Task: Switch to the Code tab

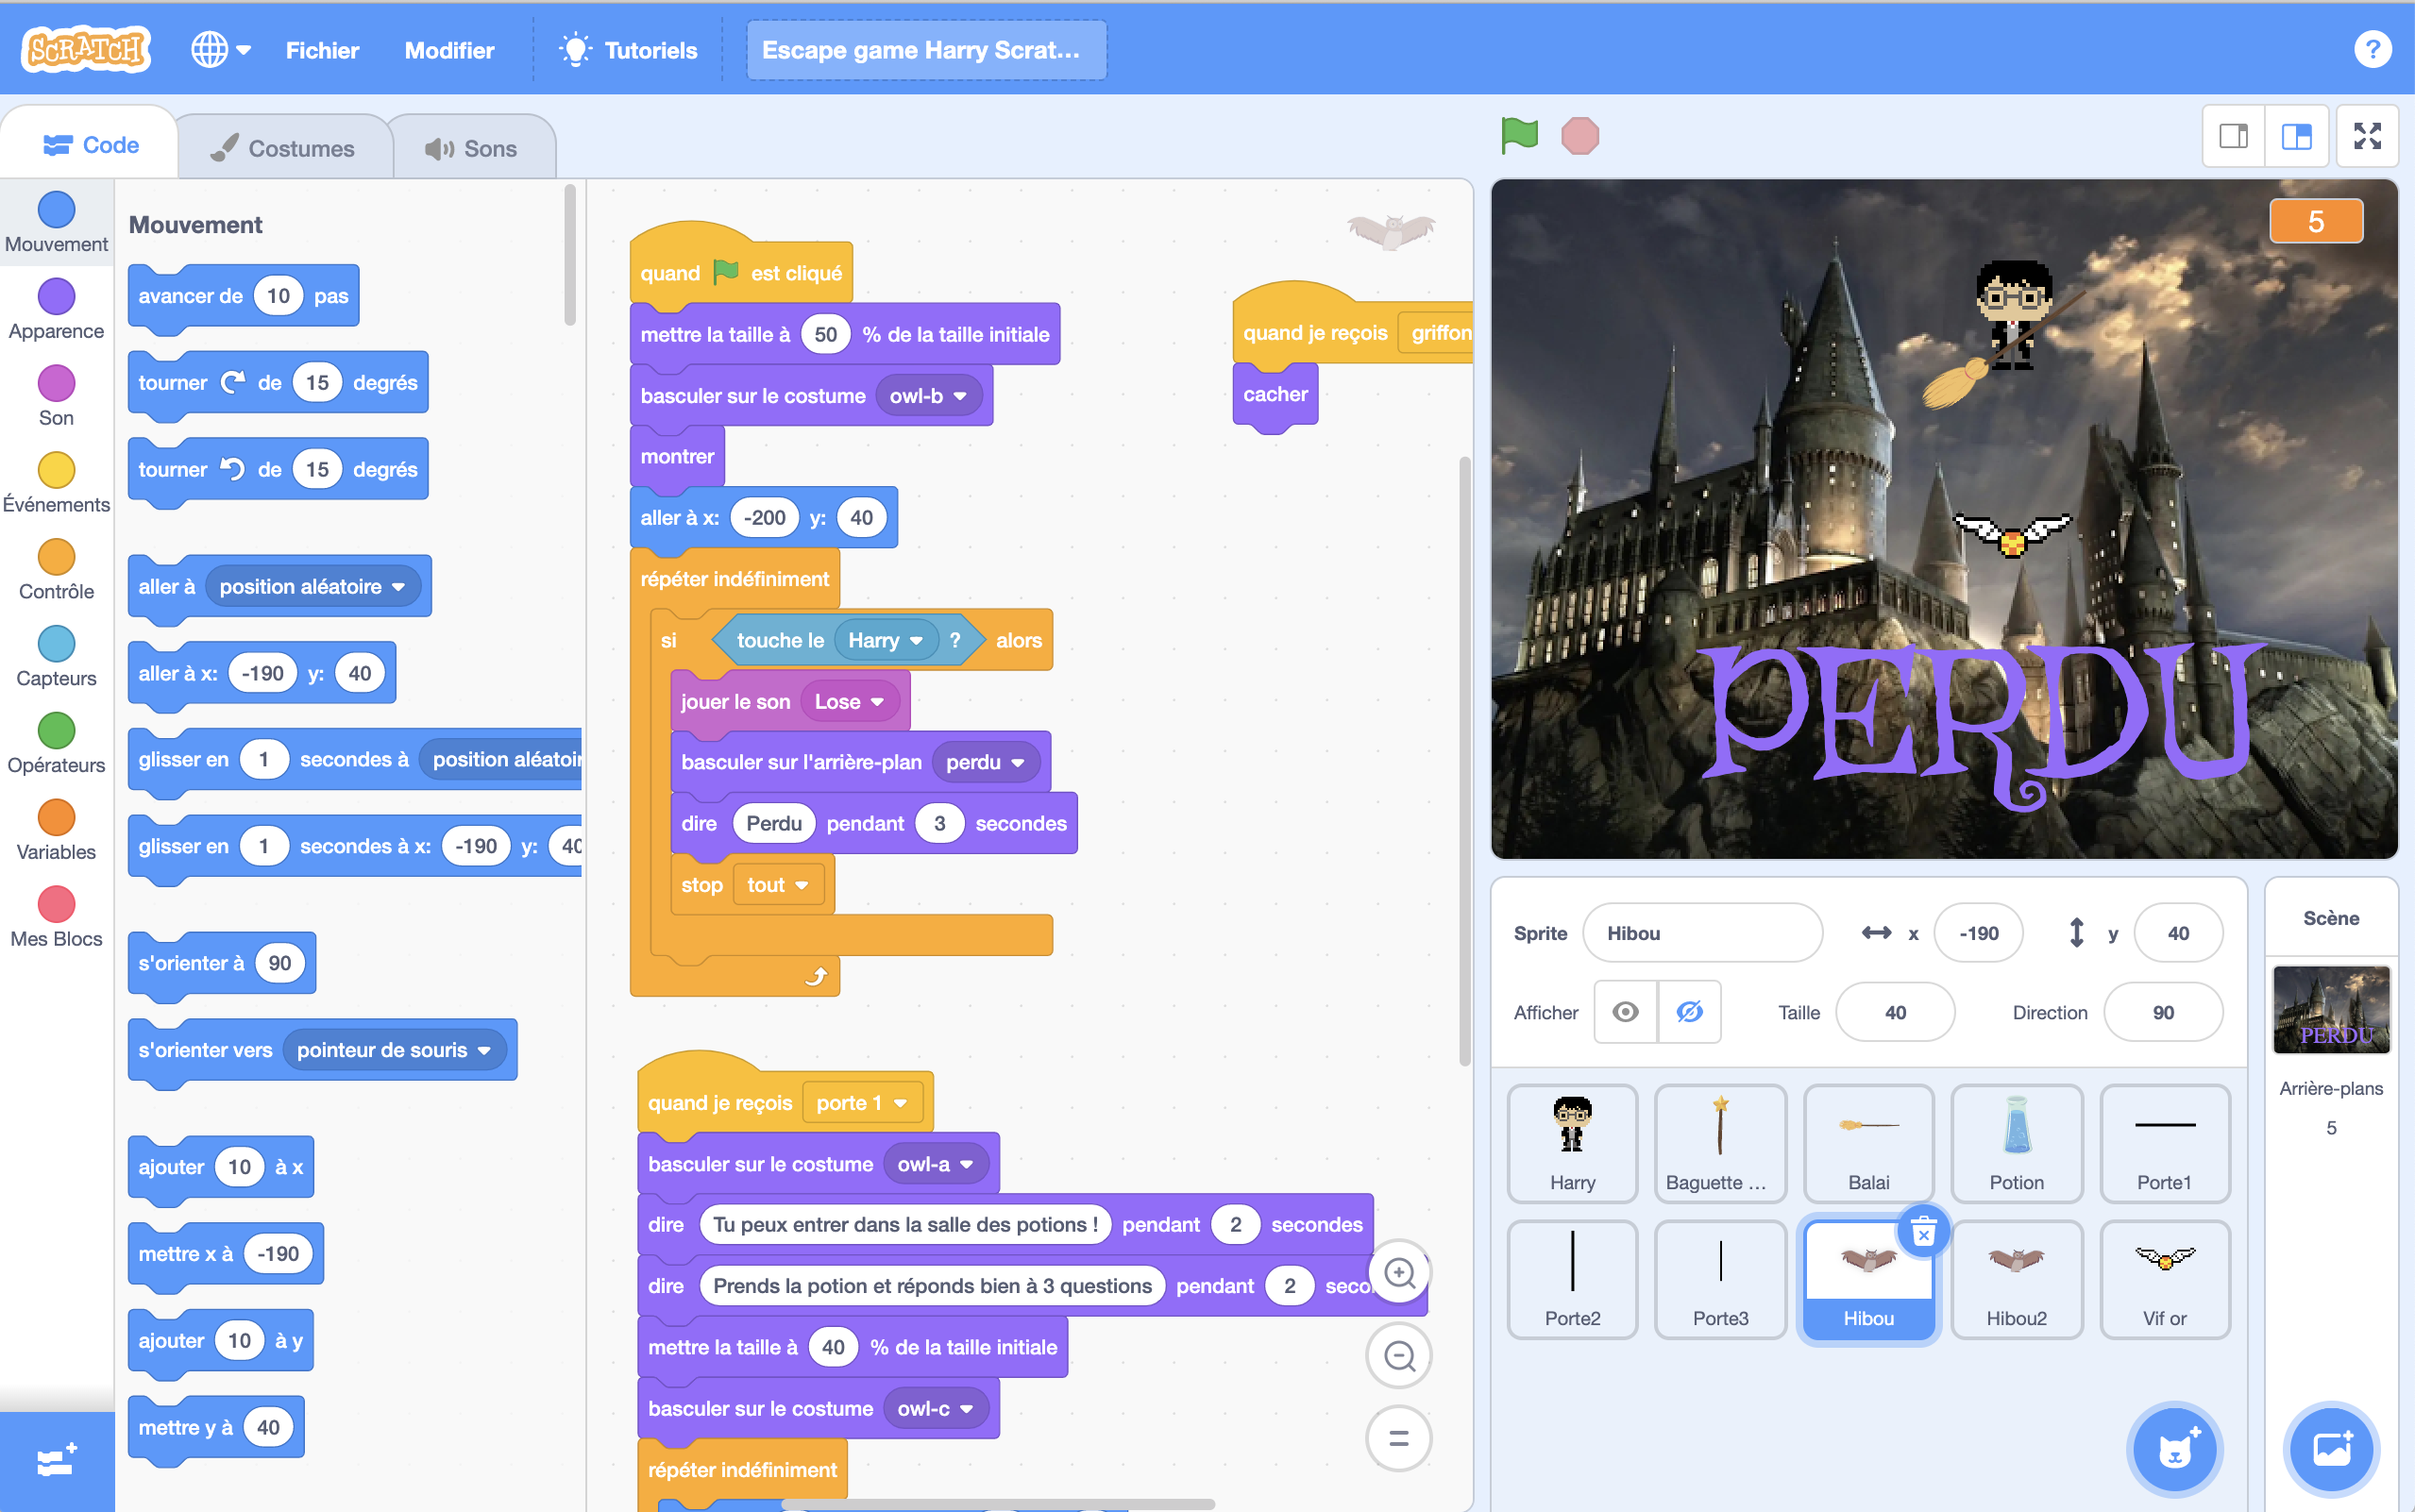Action: (90, 146)
